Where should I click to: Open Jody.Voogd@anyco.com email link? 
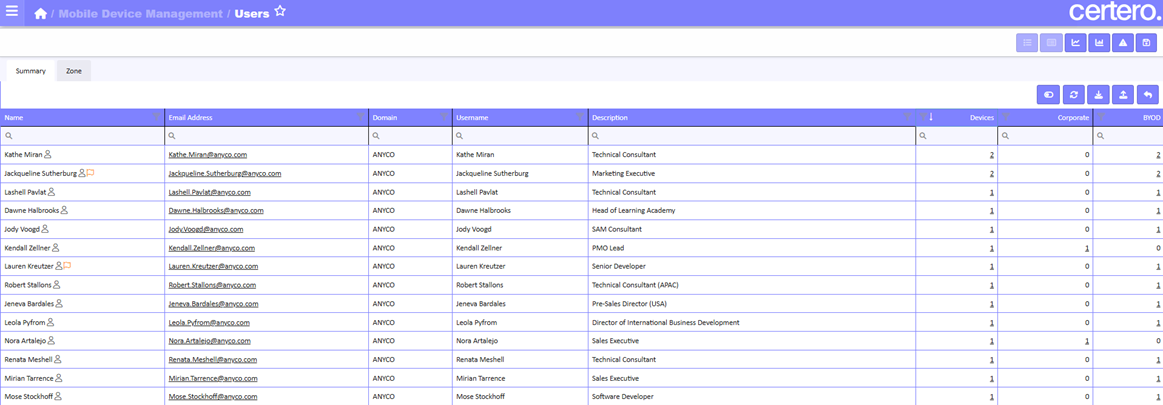[205, 229]
